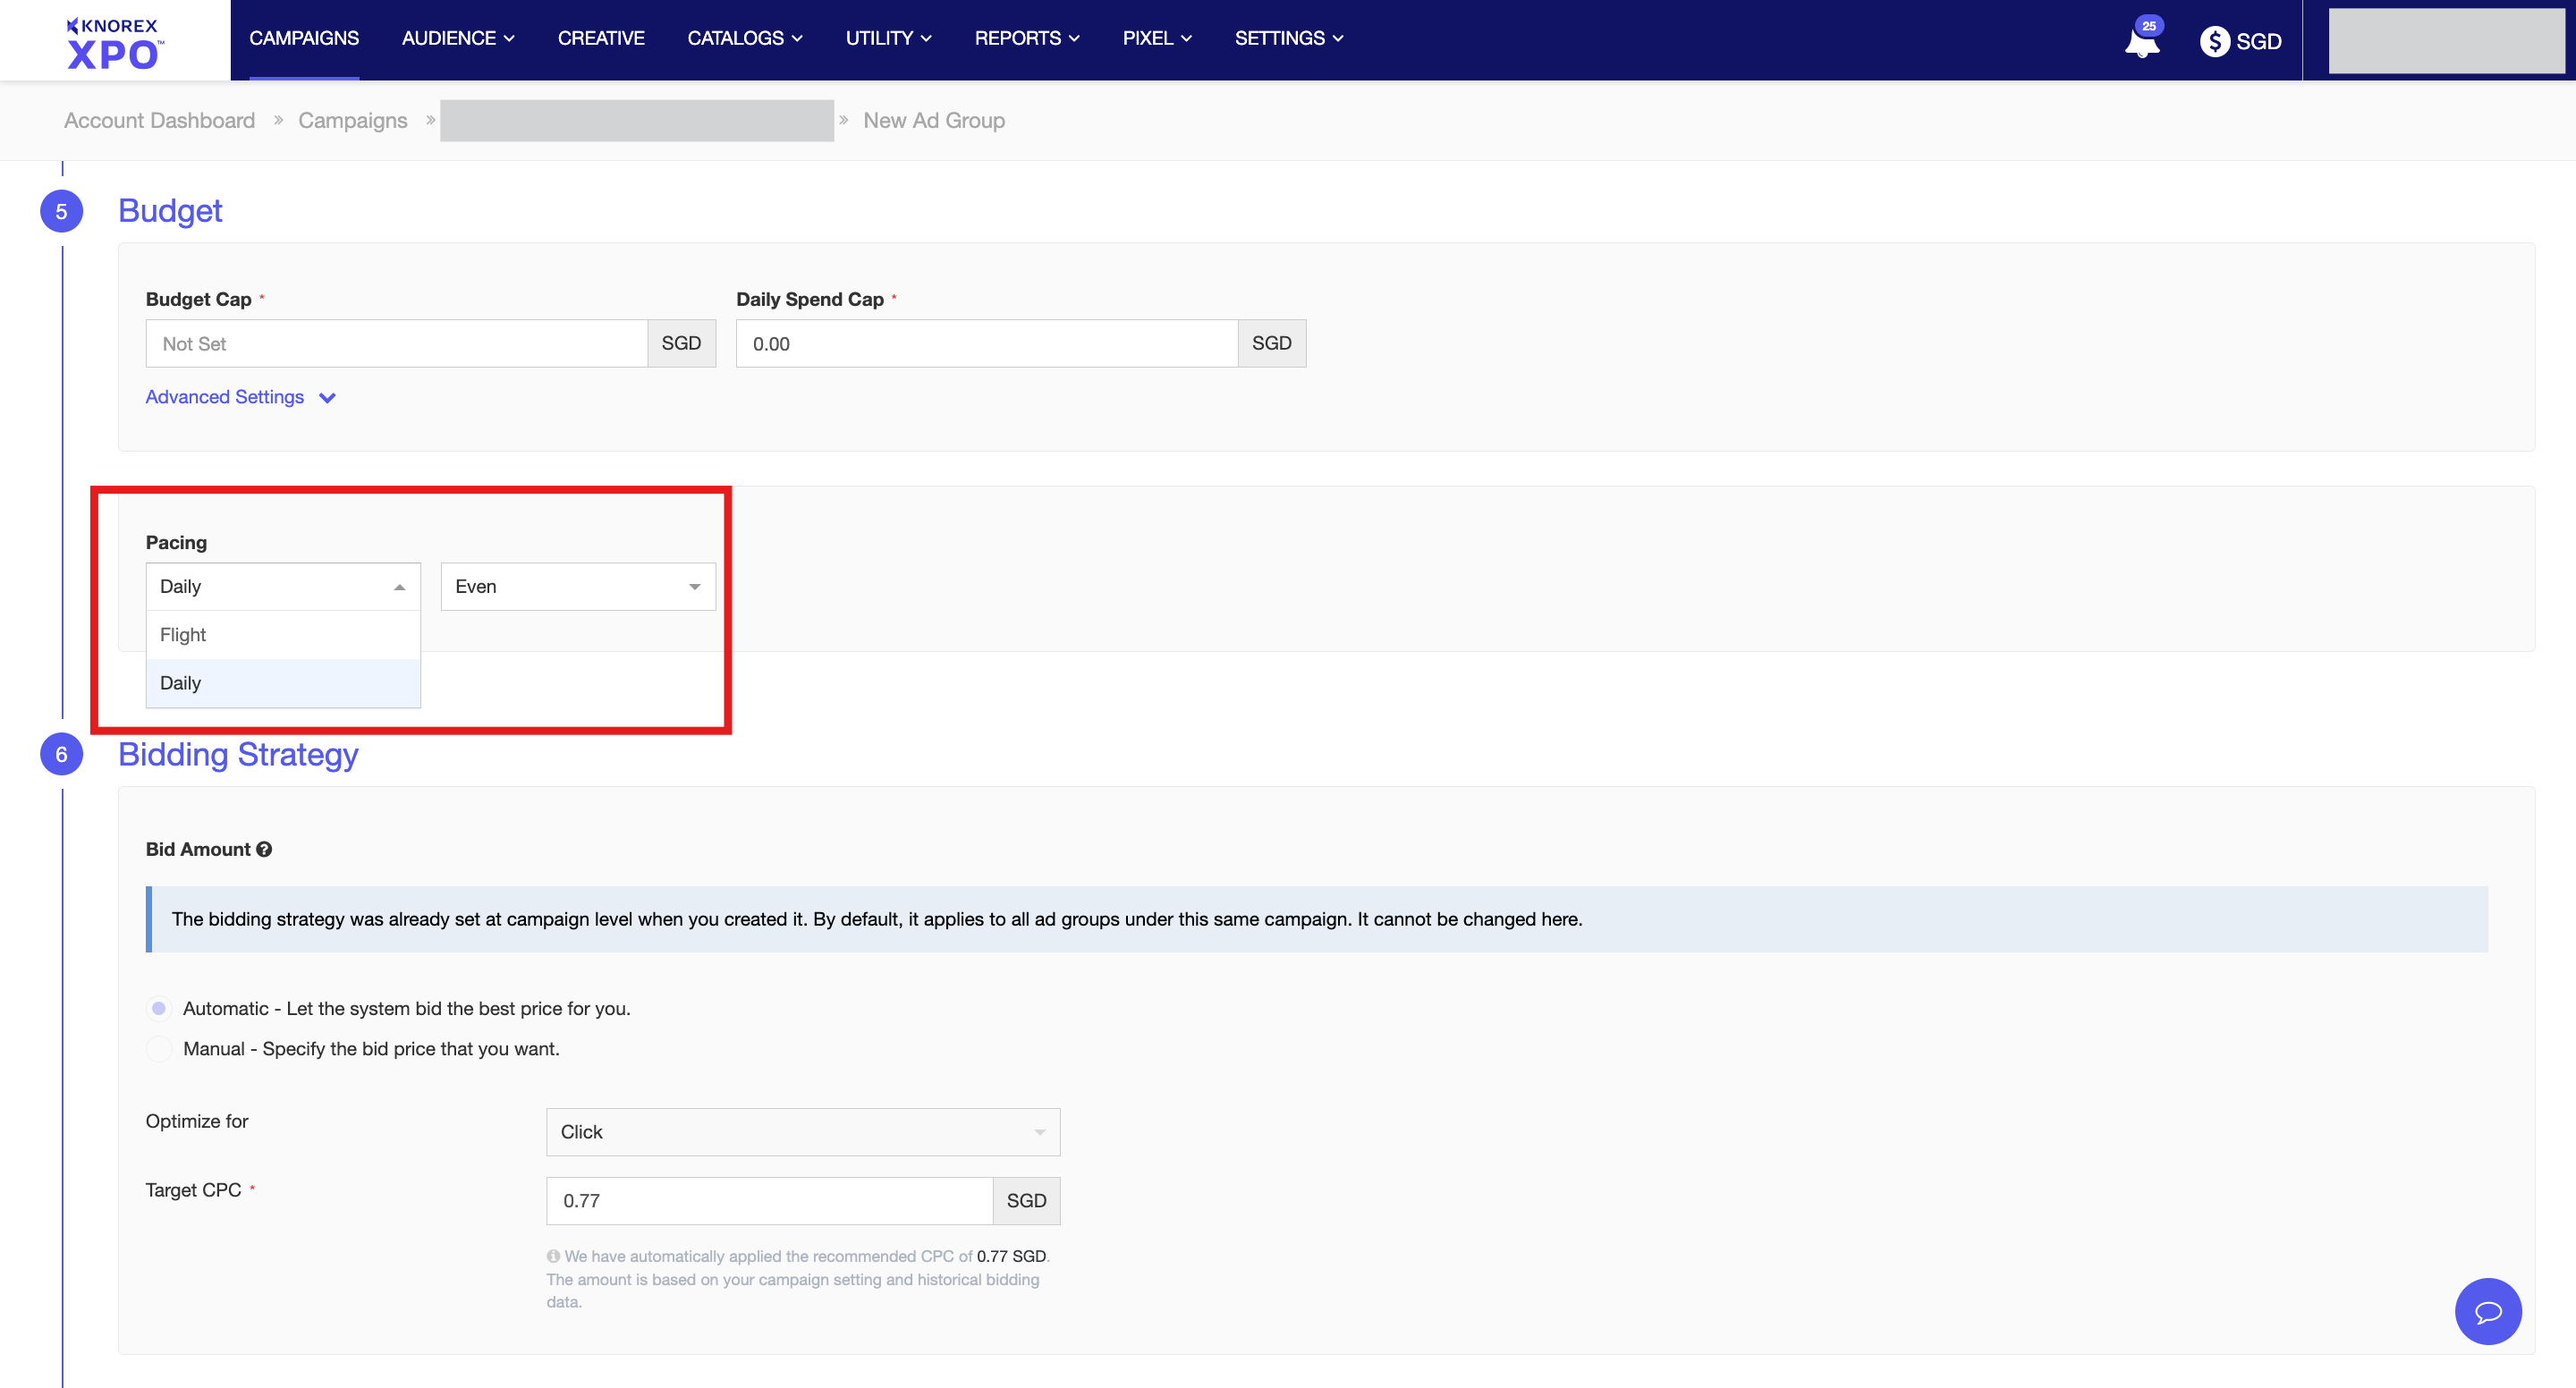Click the Bid Amount help icon
2576x1388 pixels.
(264, 849)
